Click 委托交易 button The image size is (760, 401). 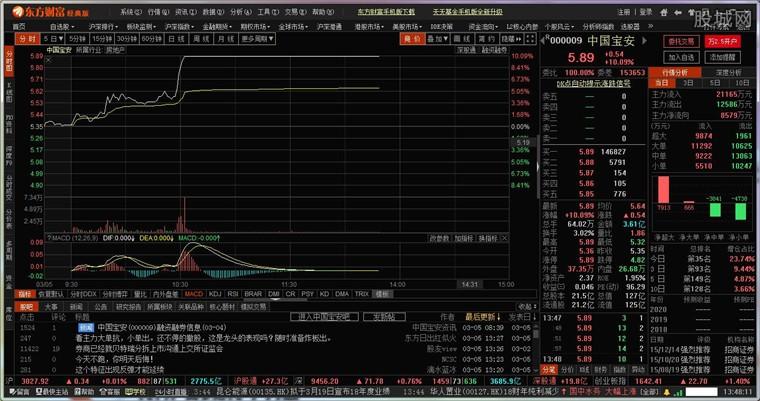coord(681,42)
